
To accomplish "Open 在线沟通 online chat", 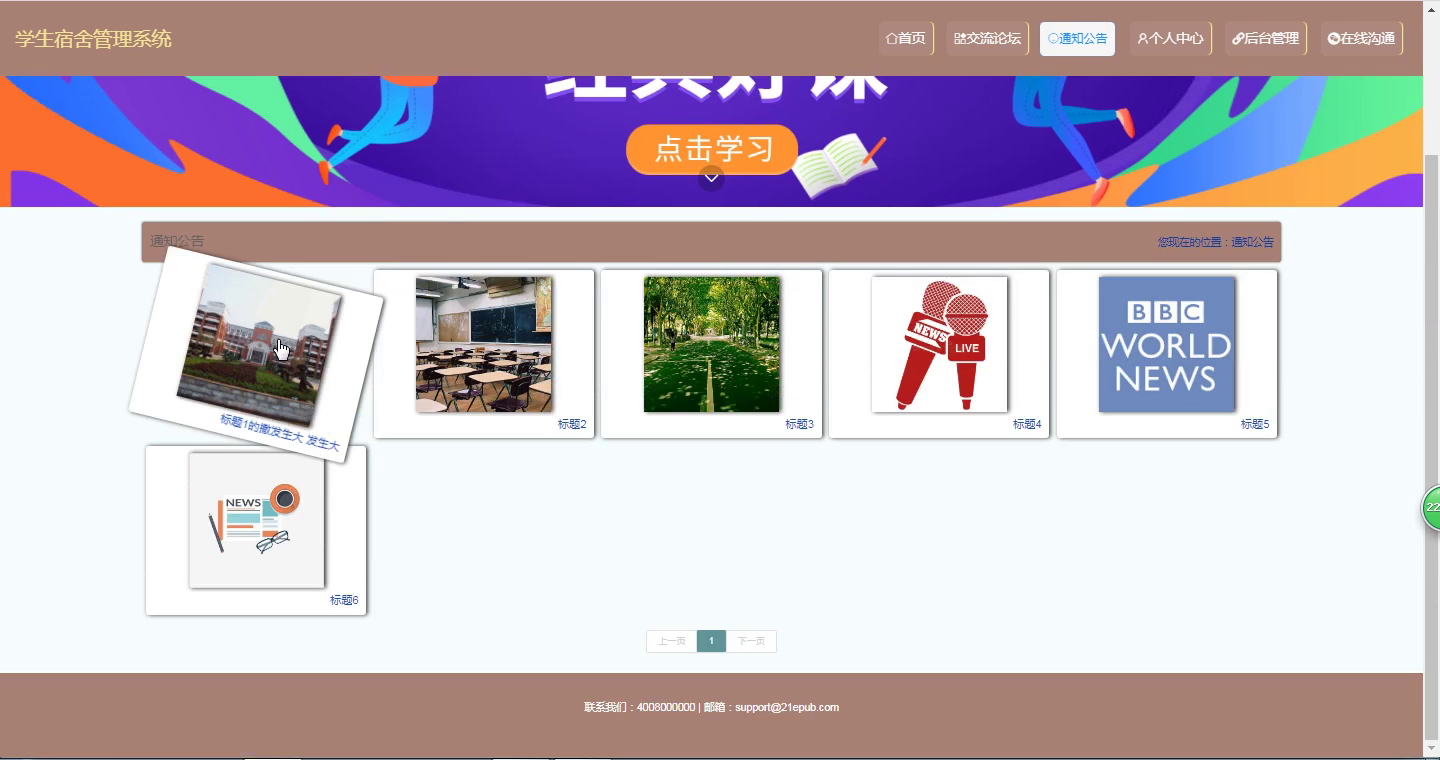I will click(1362, 39).
